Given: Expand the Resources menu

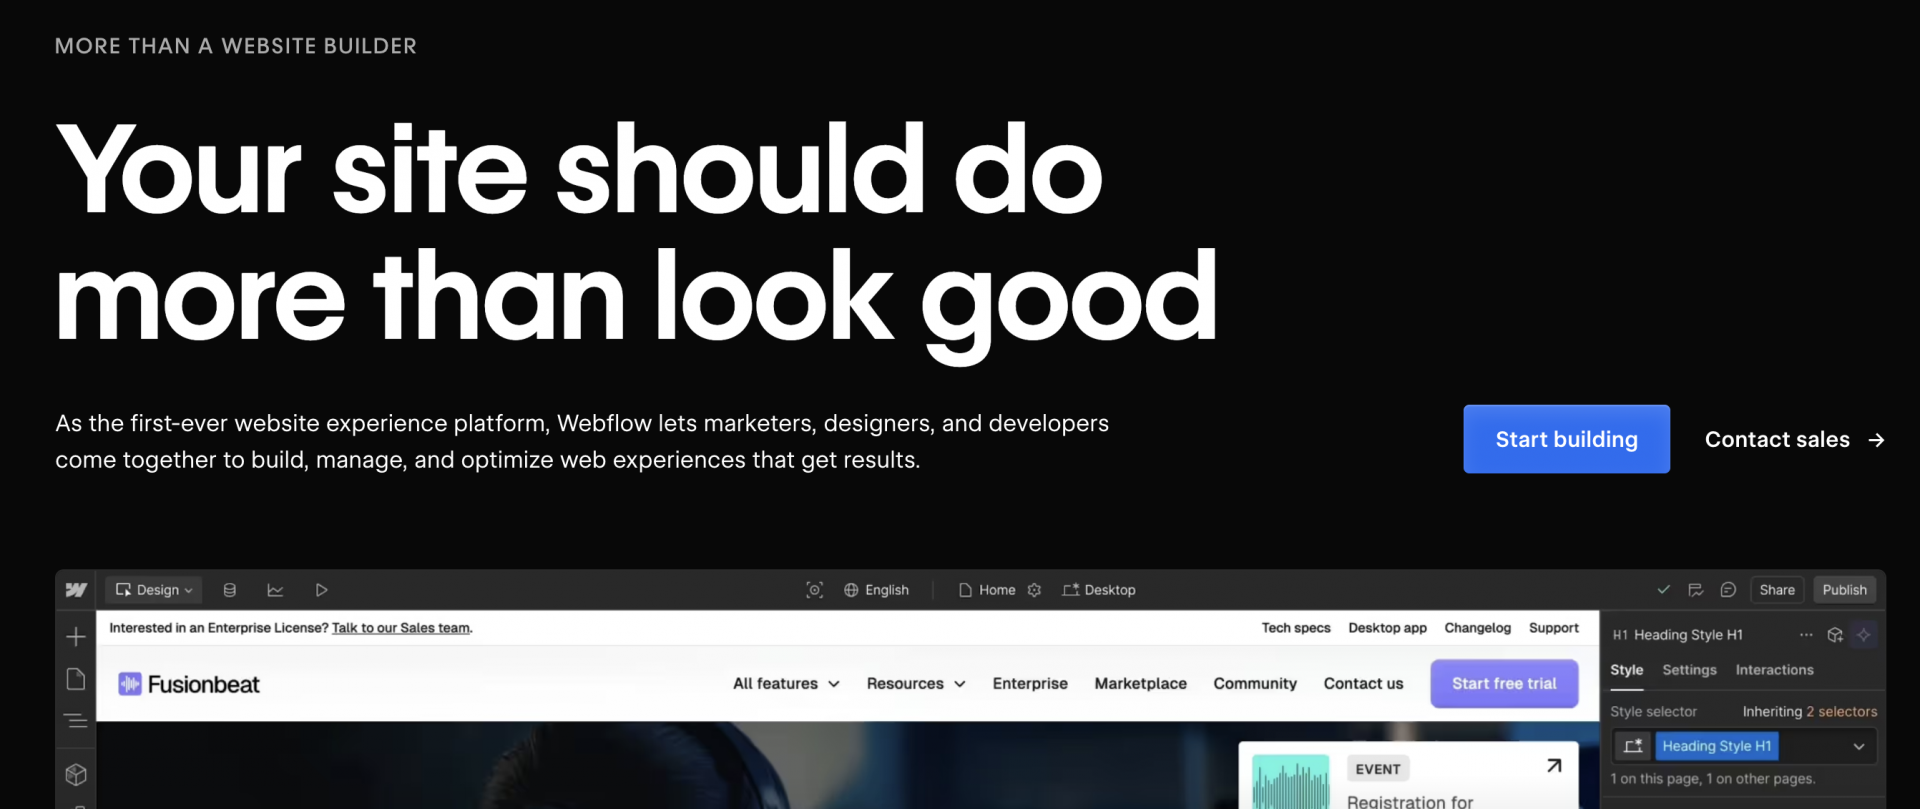Looking at the screenshot, I should tap(916, 684).
